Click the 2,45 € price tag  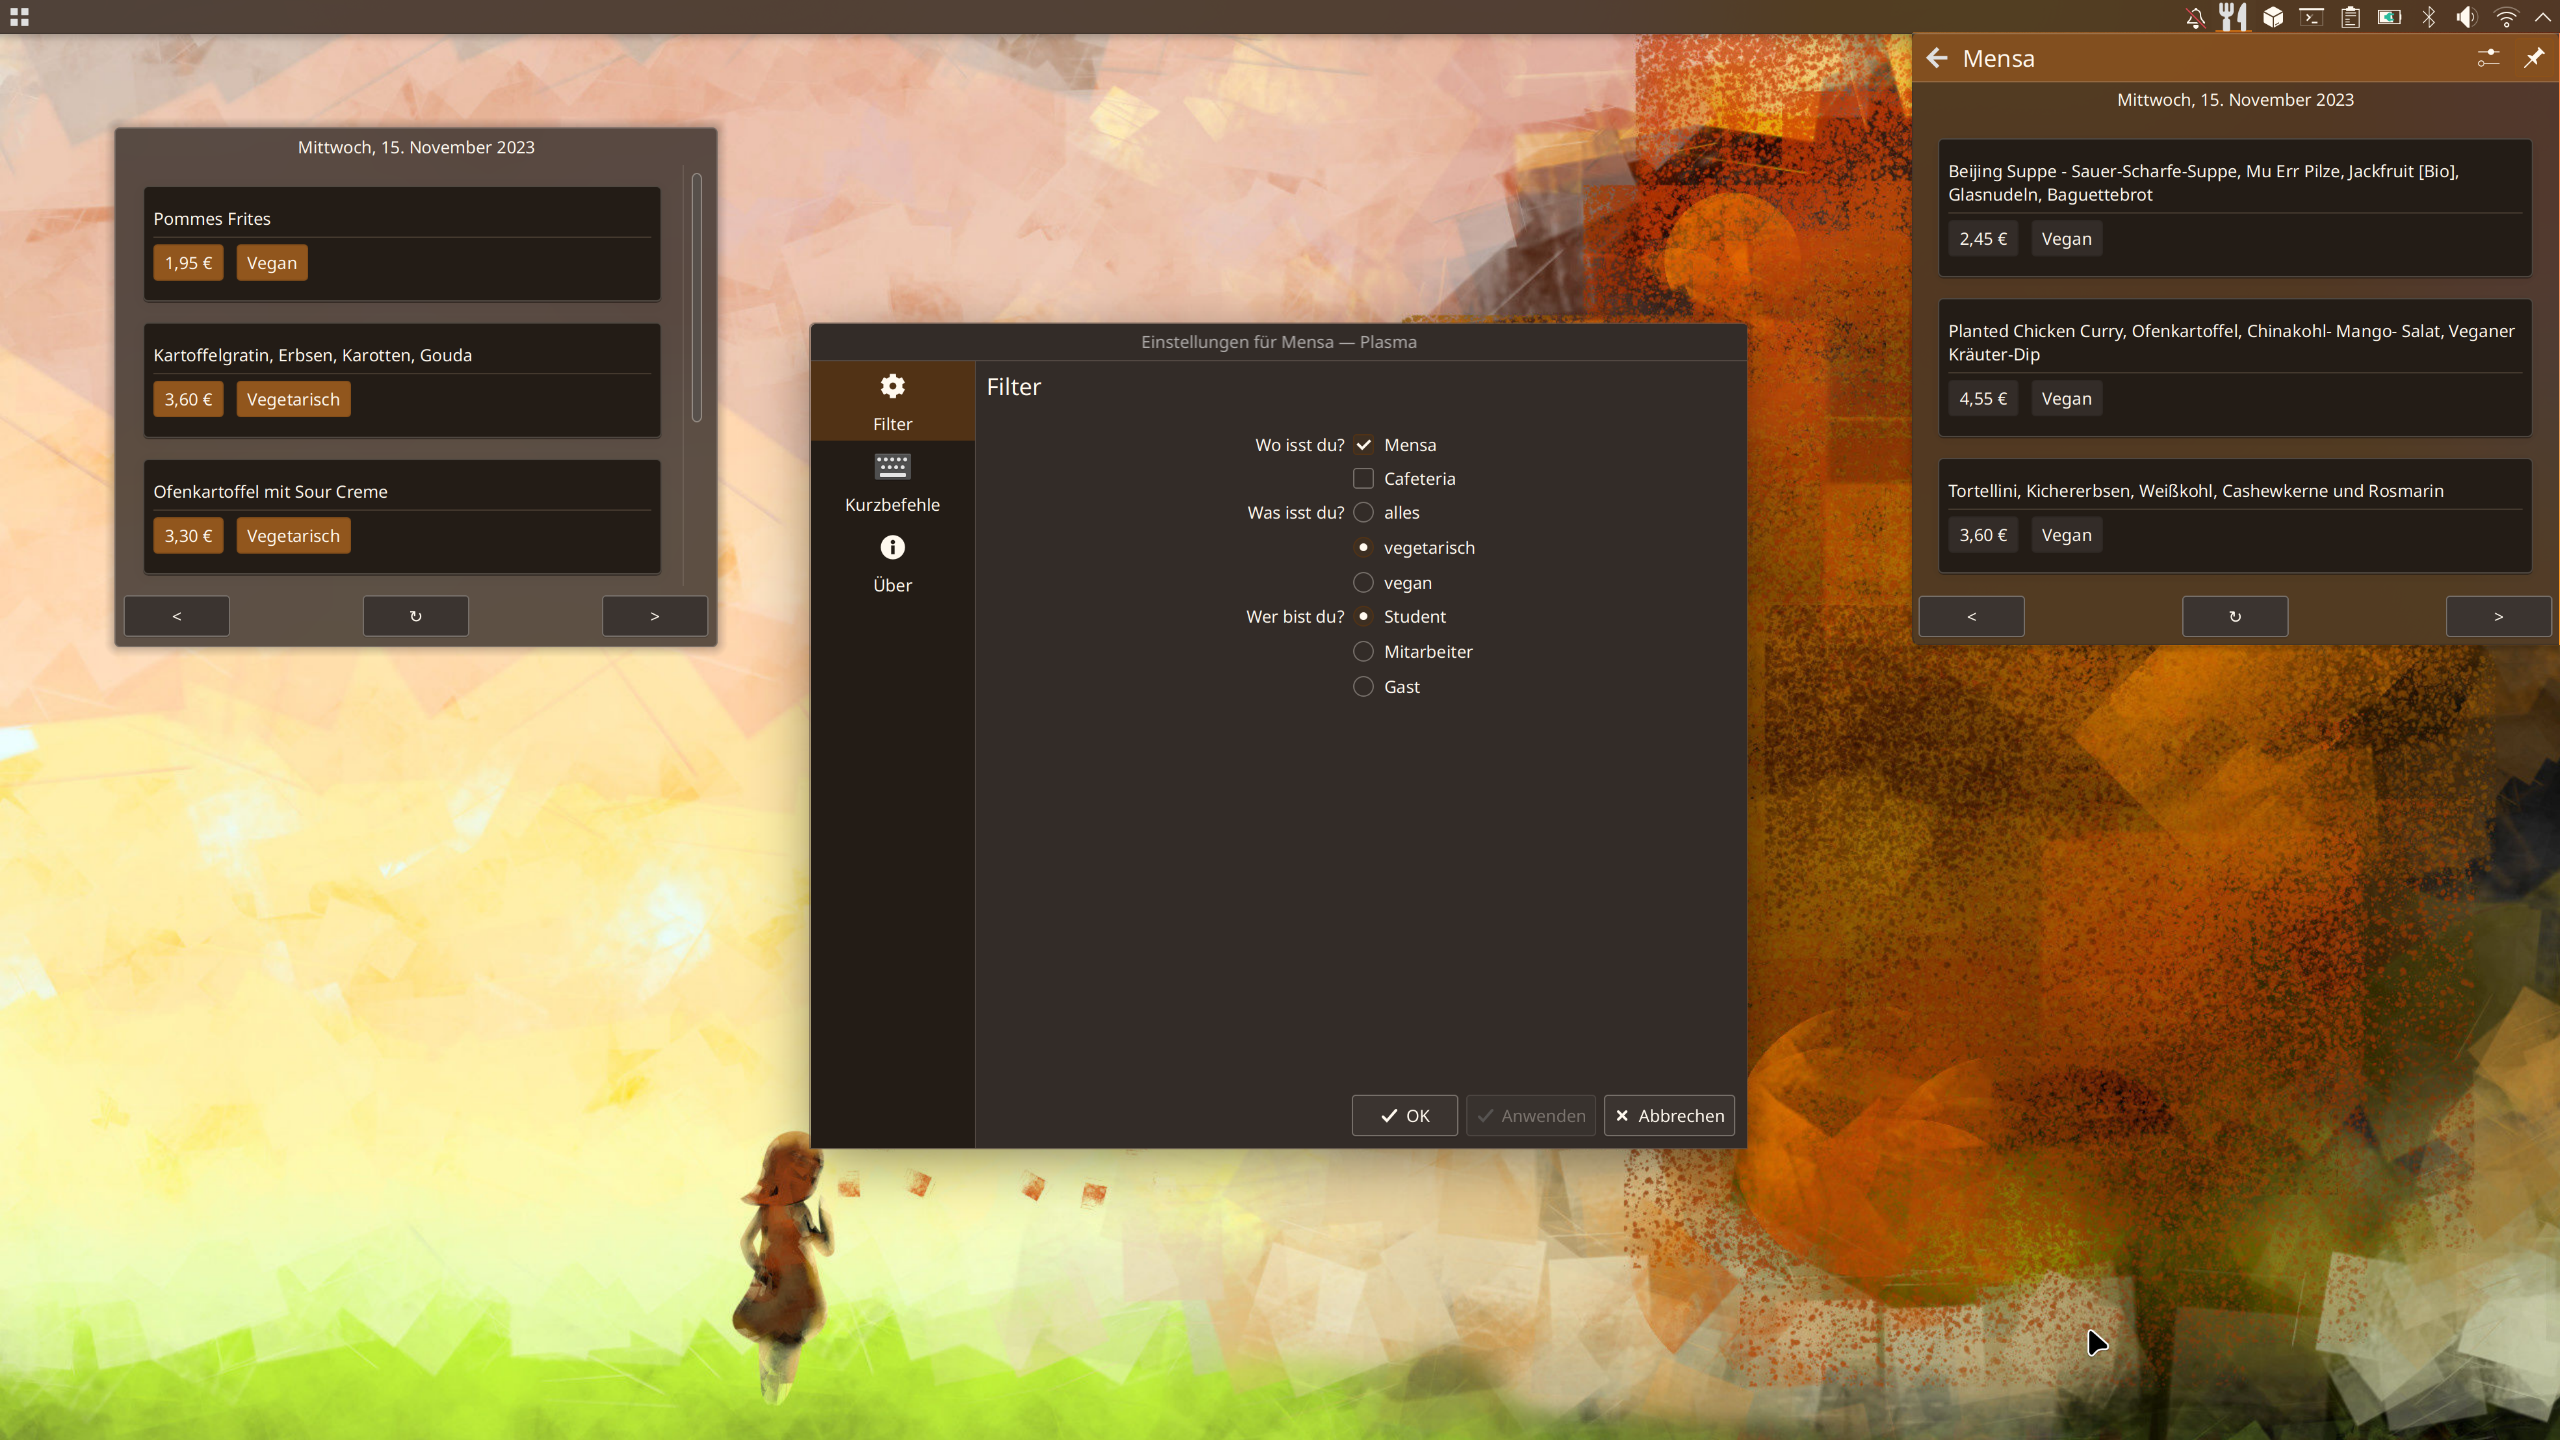[x=1982, y=239]
